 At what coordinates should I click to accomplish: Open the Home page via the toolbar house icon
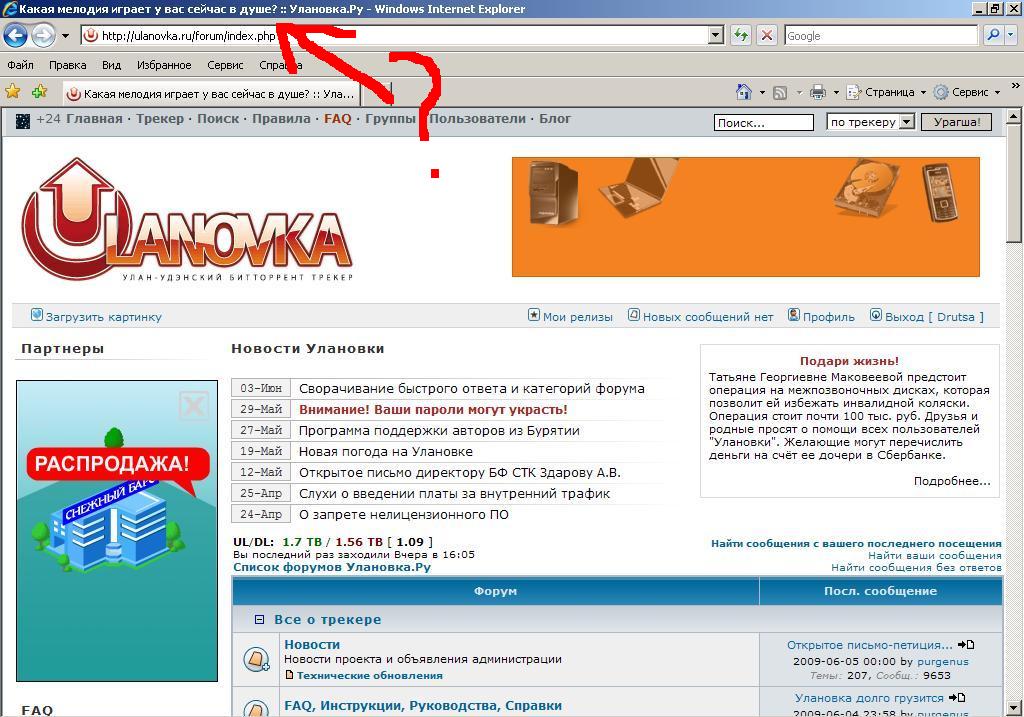(x=744, y=90)
